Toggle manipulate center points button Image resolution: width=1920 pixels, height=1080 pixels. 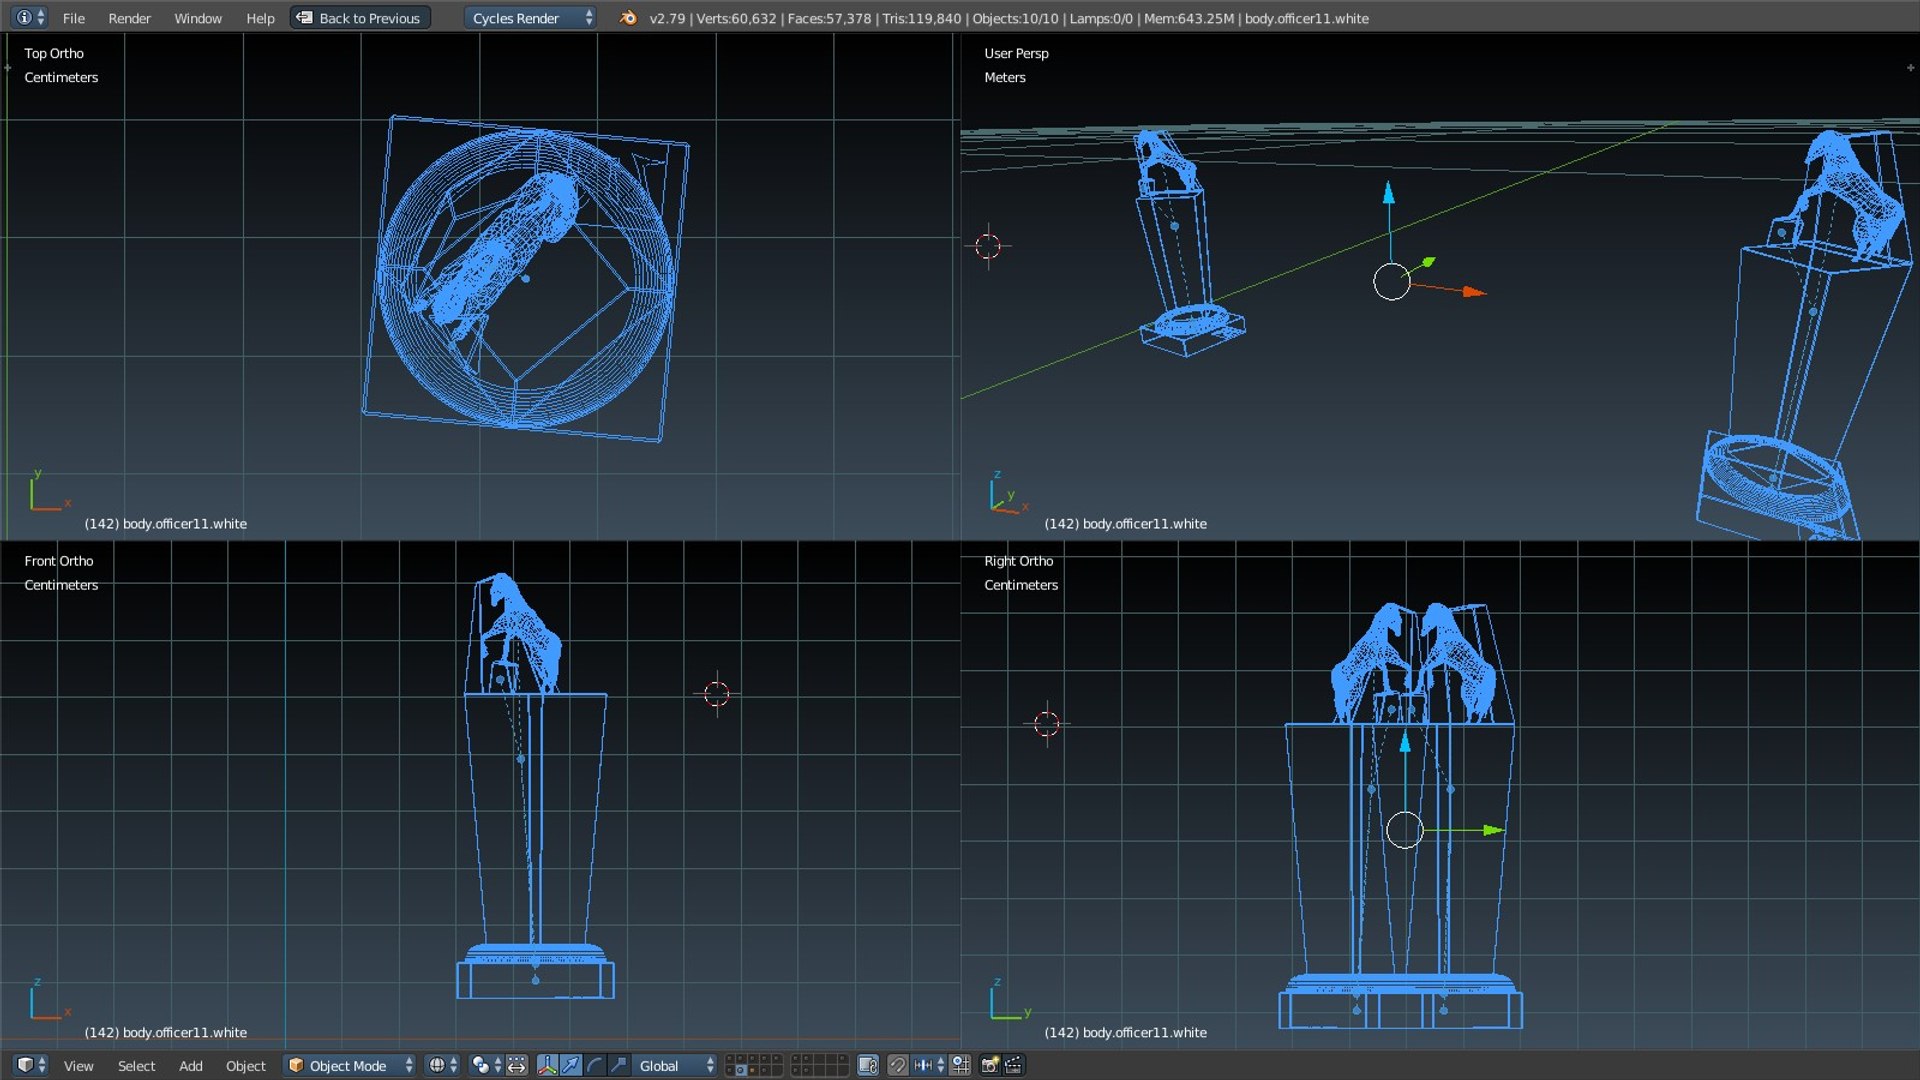tap(516, 1065)
